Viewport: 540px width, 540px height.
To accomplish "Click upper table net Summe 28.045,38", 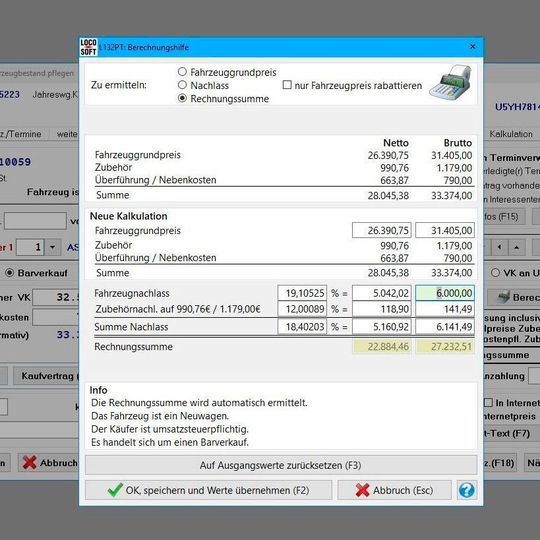I will [388, 196].
